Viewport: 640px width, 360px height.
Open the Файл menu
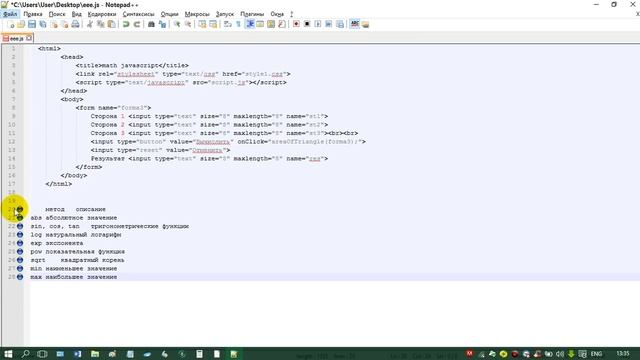10,14
